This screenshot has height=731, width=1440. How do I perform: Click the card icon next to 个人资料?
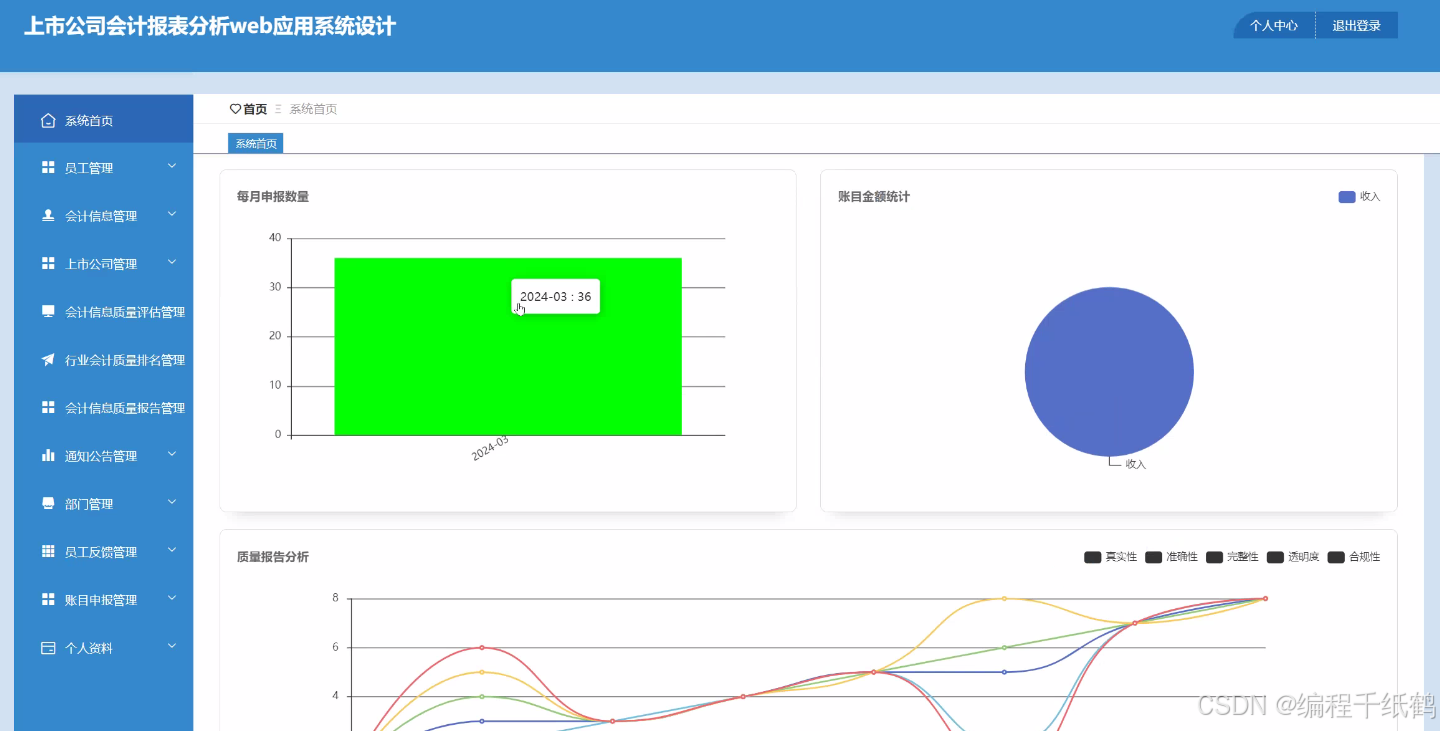pos(48,648)
